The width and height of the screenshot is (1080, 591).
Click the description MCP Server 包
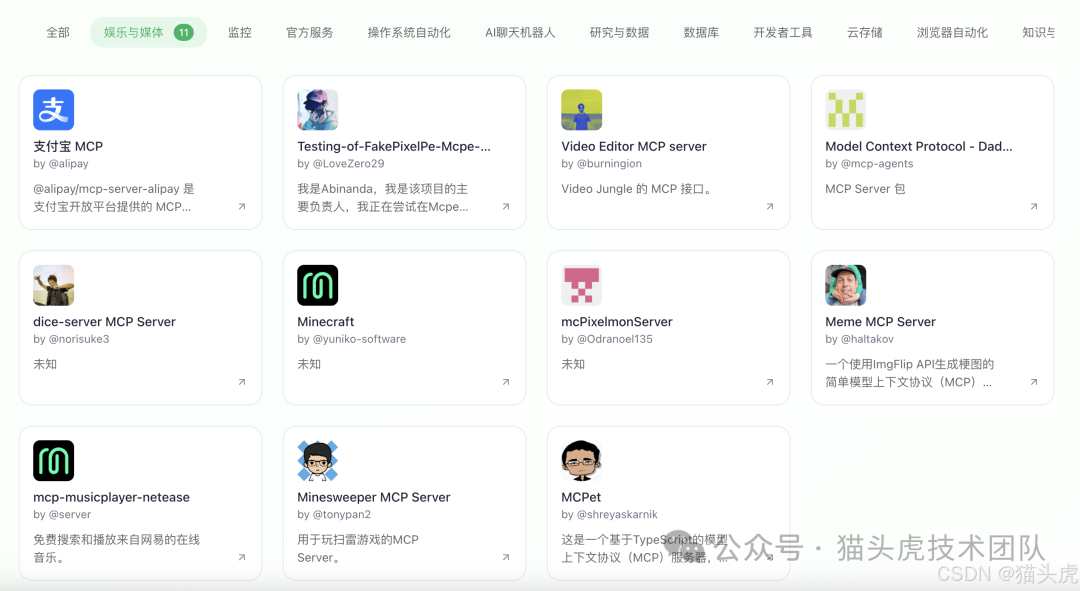click(865, 189)
